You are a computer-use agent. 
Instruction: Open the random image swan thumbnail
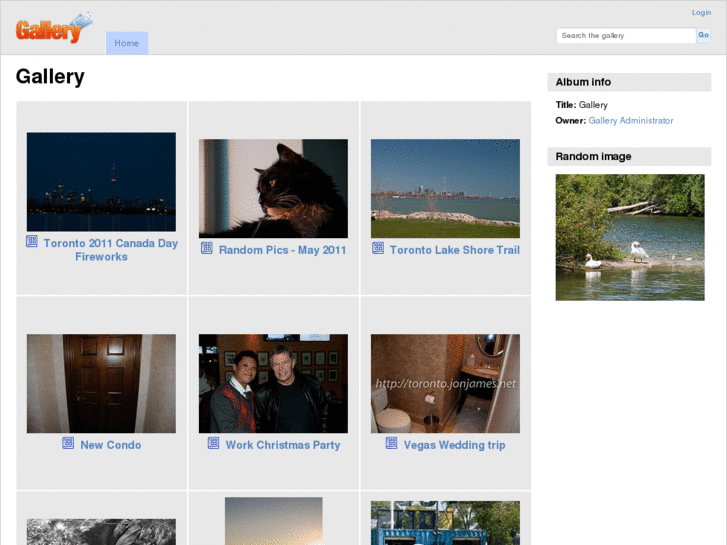point(630,237)
